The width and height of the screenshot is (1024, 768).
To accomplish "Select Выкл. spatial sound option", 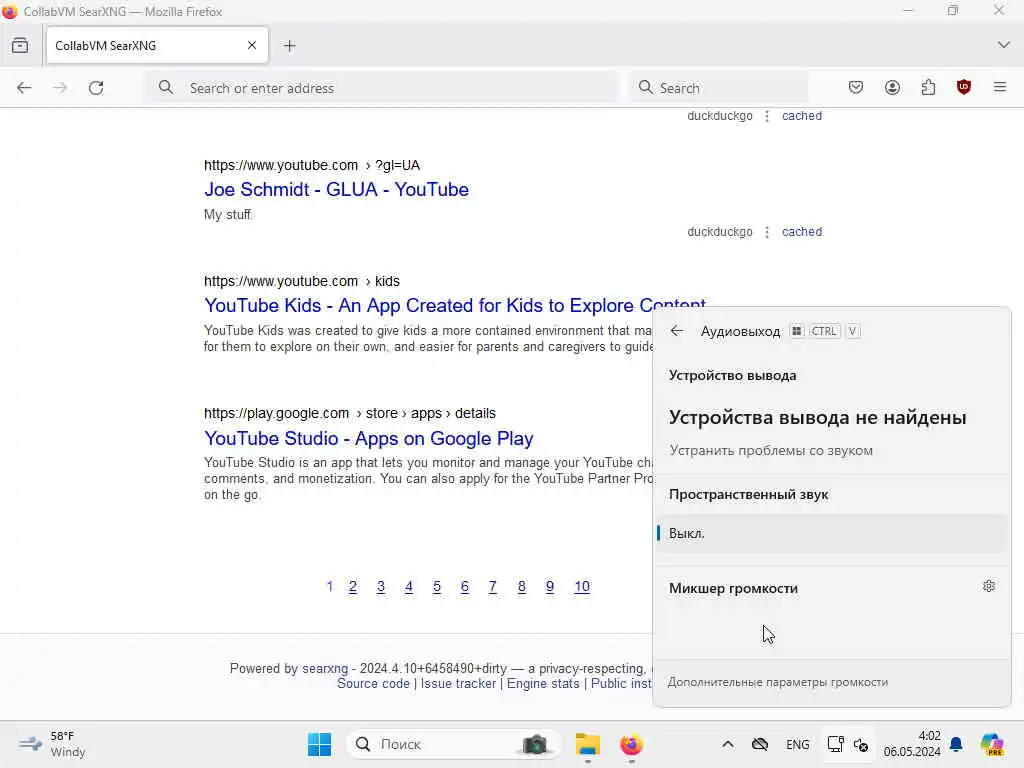I will click(x=831, y=534).
